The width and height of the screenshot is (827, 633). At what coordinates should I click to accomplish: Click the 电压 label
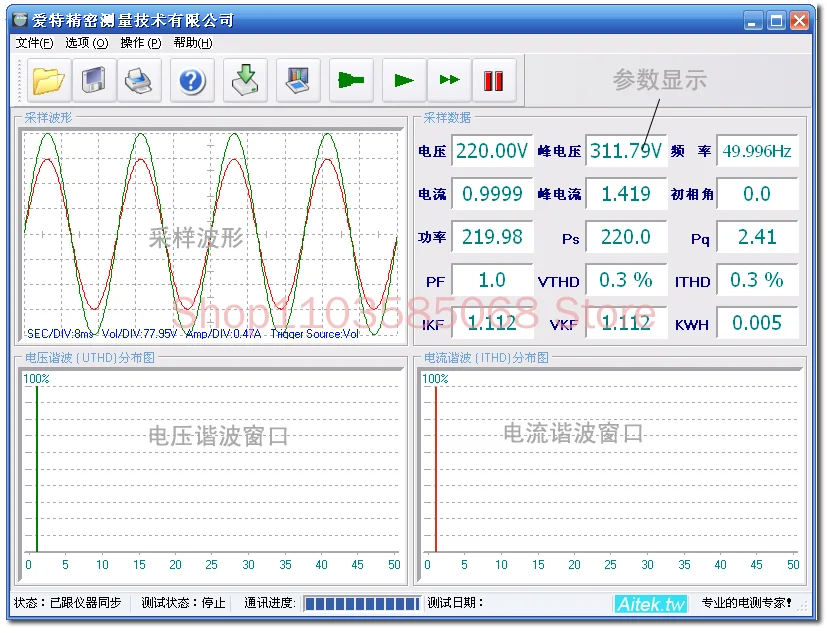click(x=432, y=152)
